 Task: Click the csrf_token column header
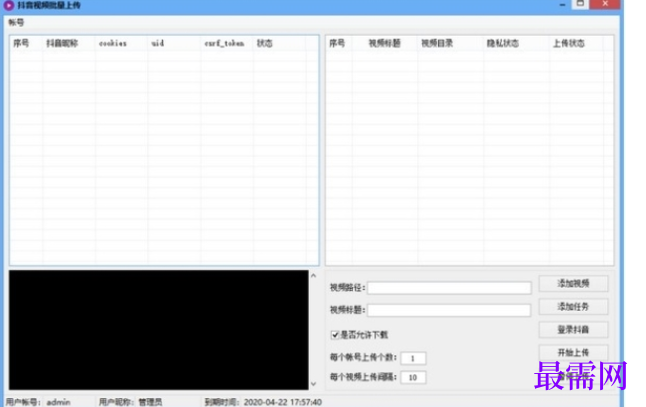coord(227,43)
